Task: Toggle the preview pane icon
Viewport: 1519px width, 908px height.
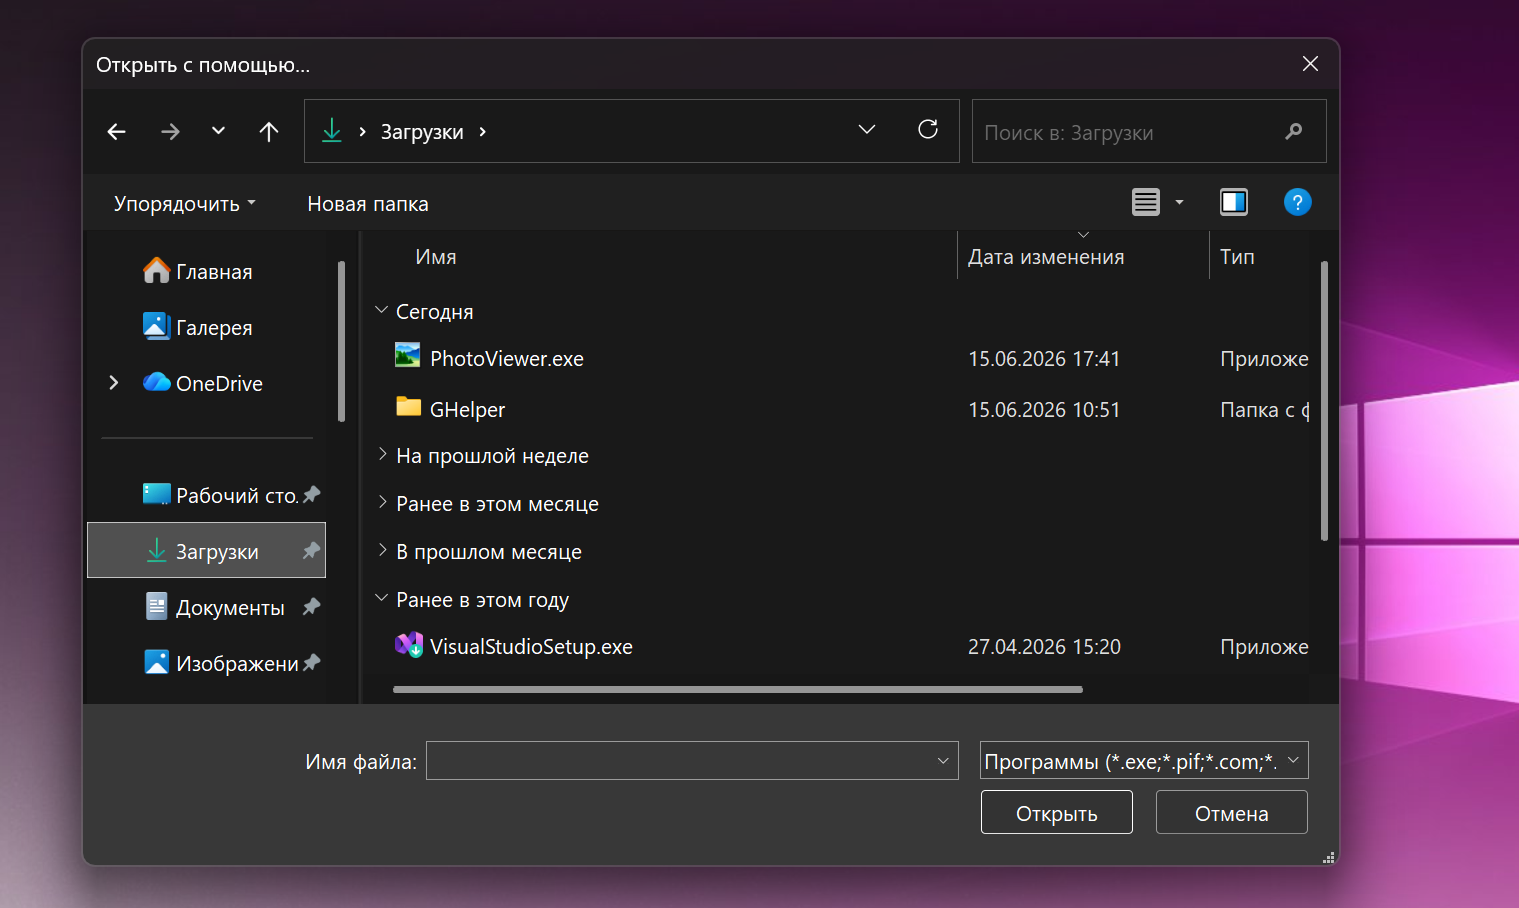Action: click(x=1234, y=202)
